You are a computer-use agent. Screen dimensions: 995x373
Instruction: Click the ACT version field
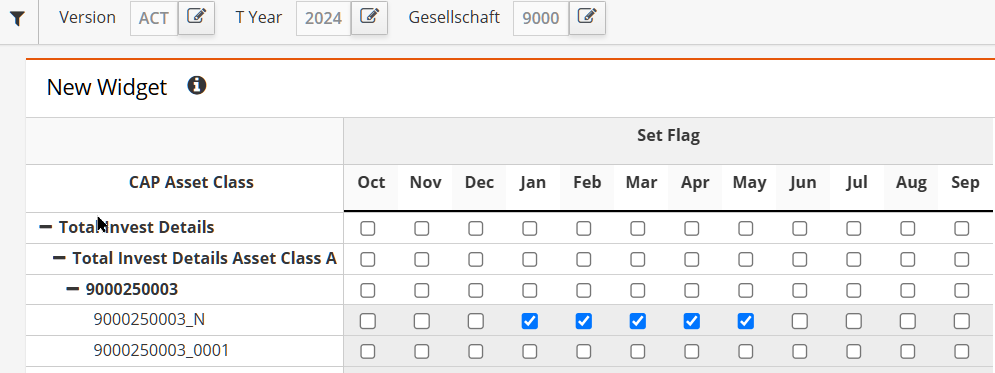tap(154, 18)
